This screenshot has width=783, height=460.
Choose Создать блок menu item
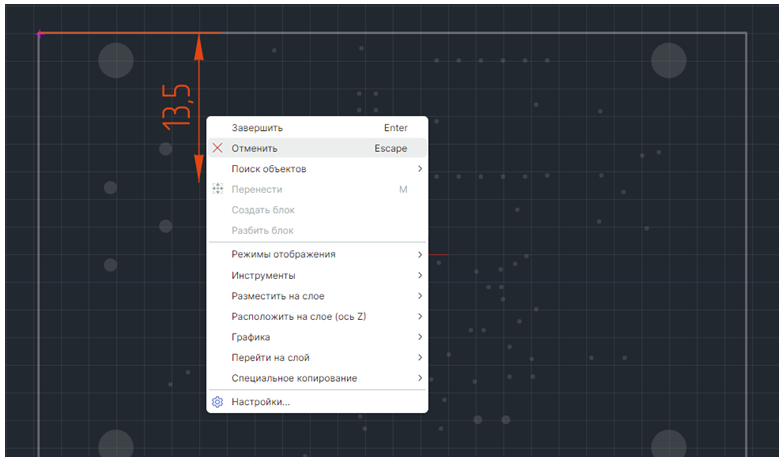tap(317, 210)
